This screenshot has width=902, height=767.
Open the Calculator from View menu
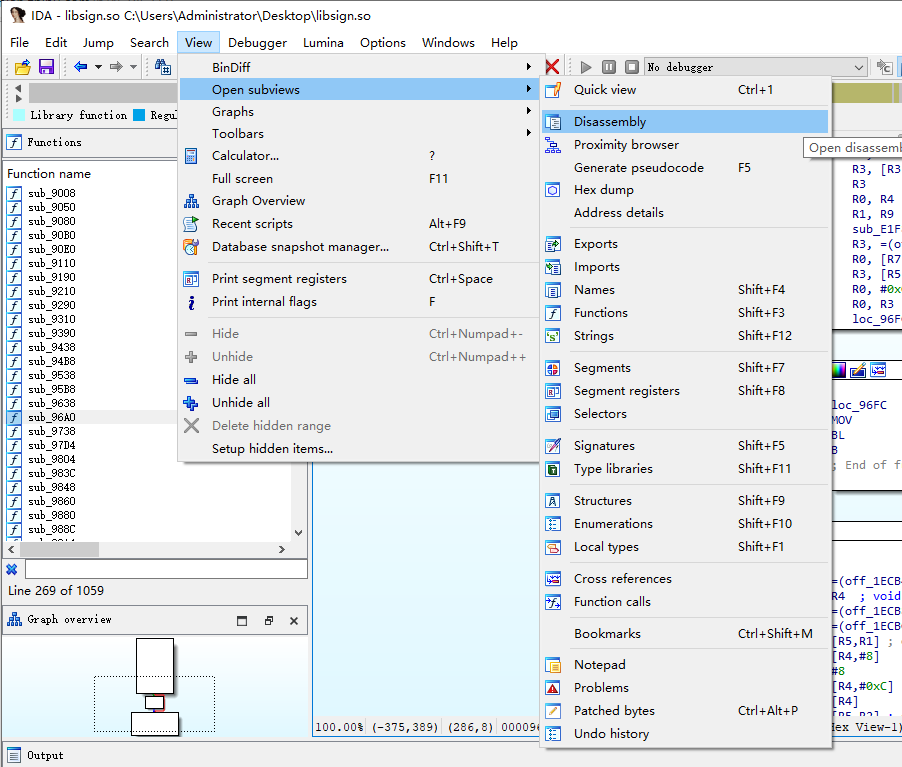pos(359,156)
